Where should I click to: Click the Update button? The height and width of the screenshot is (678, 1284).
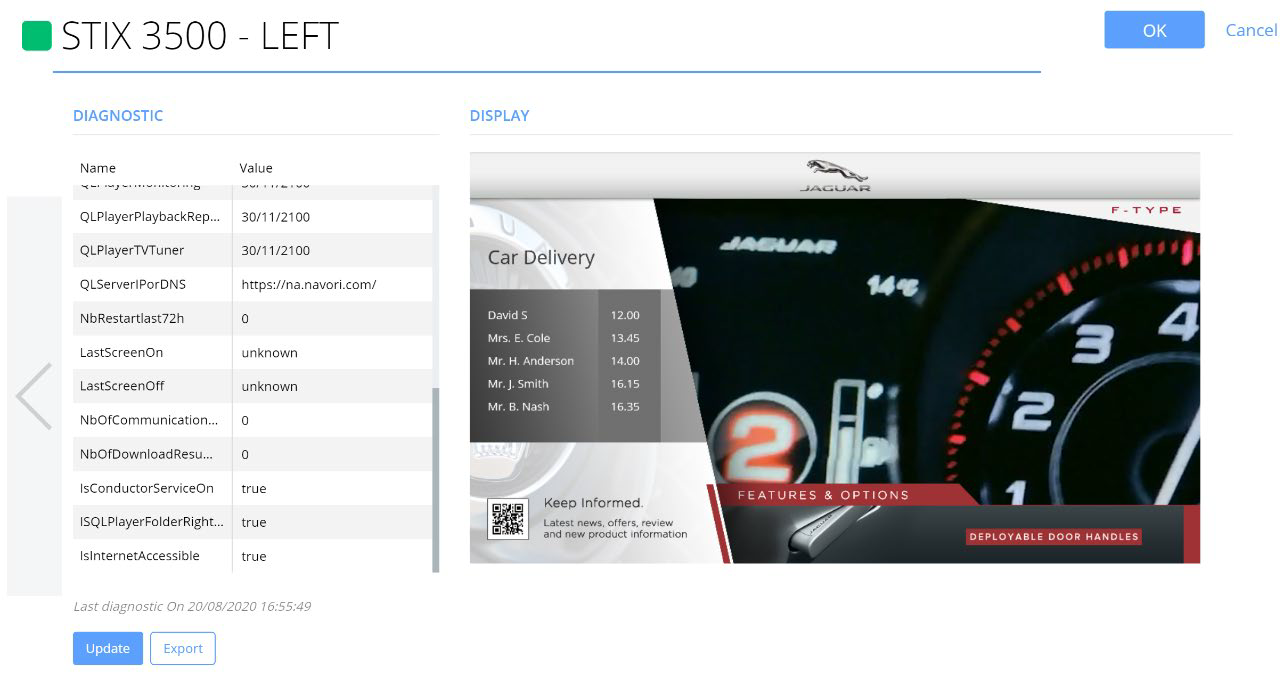pos(108,648)
